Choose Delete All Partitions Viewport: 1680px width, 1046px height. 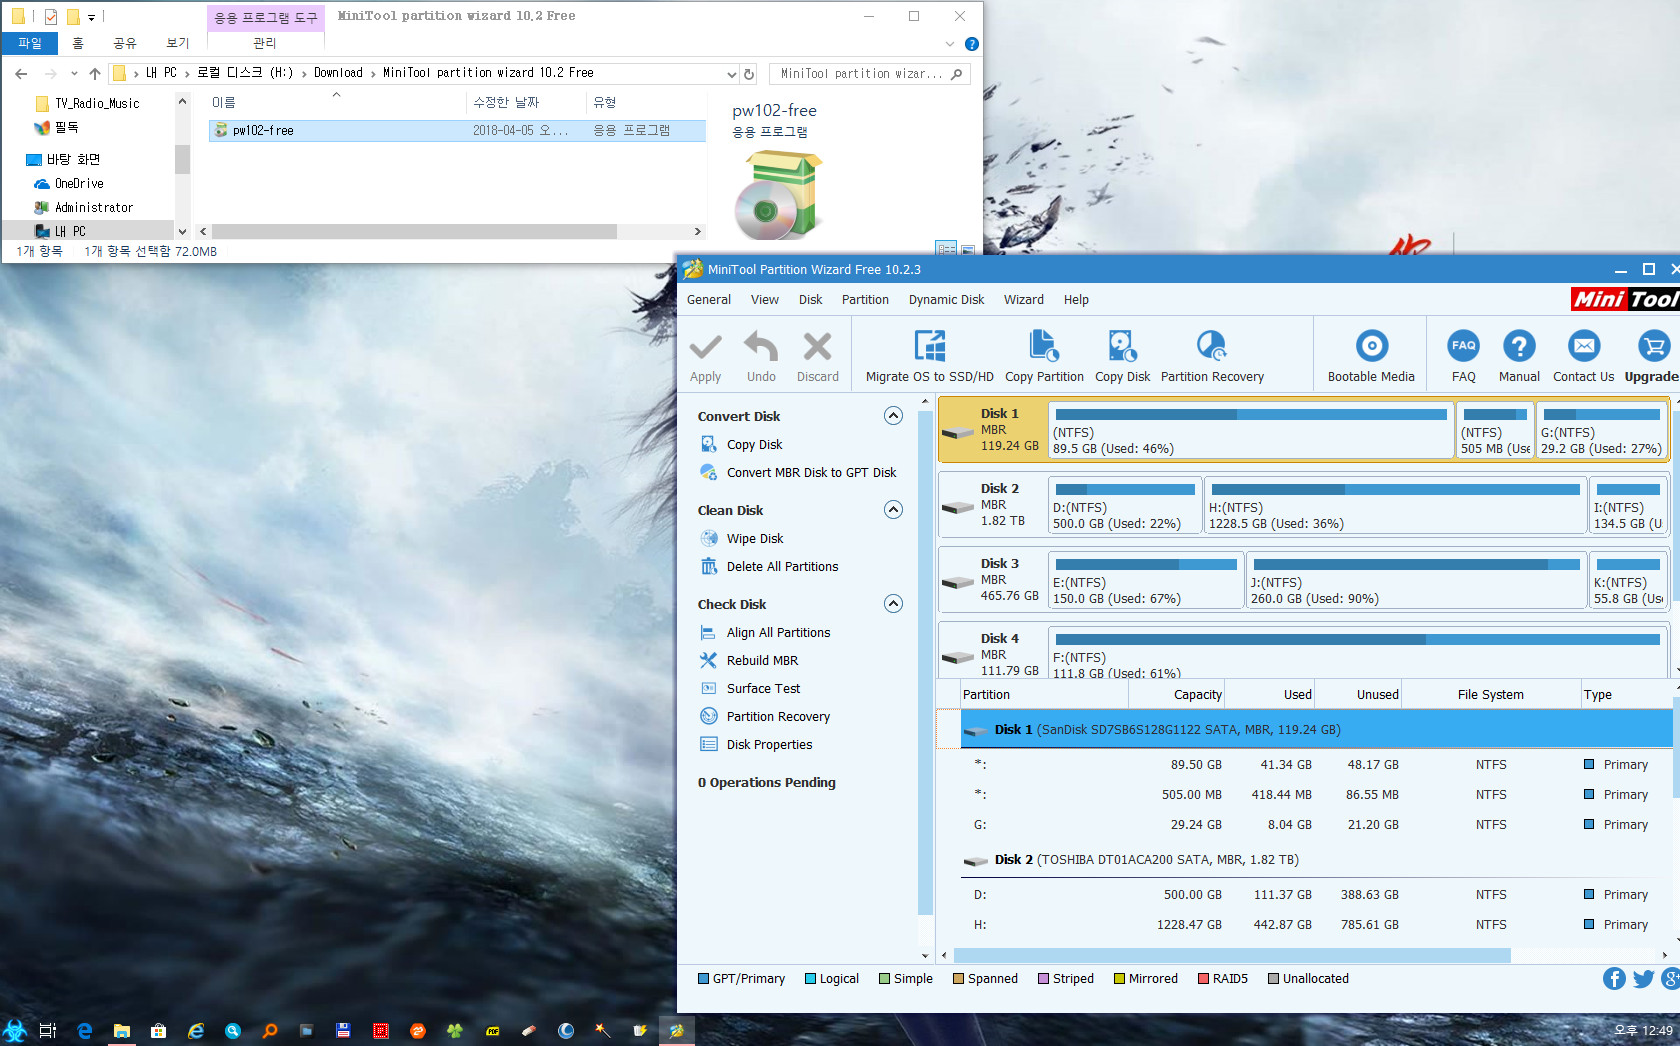(782, 567)
